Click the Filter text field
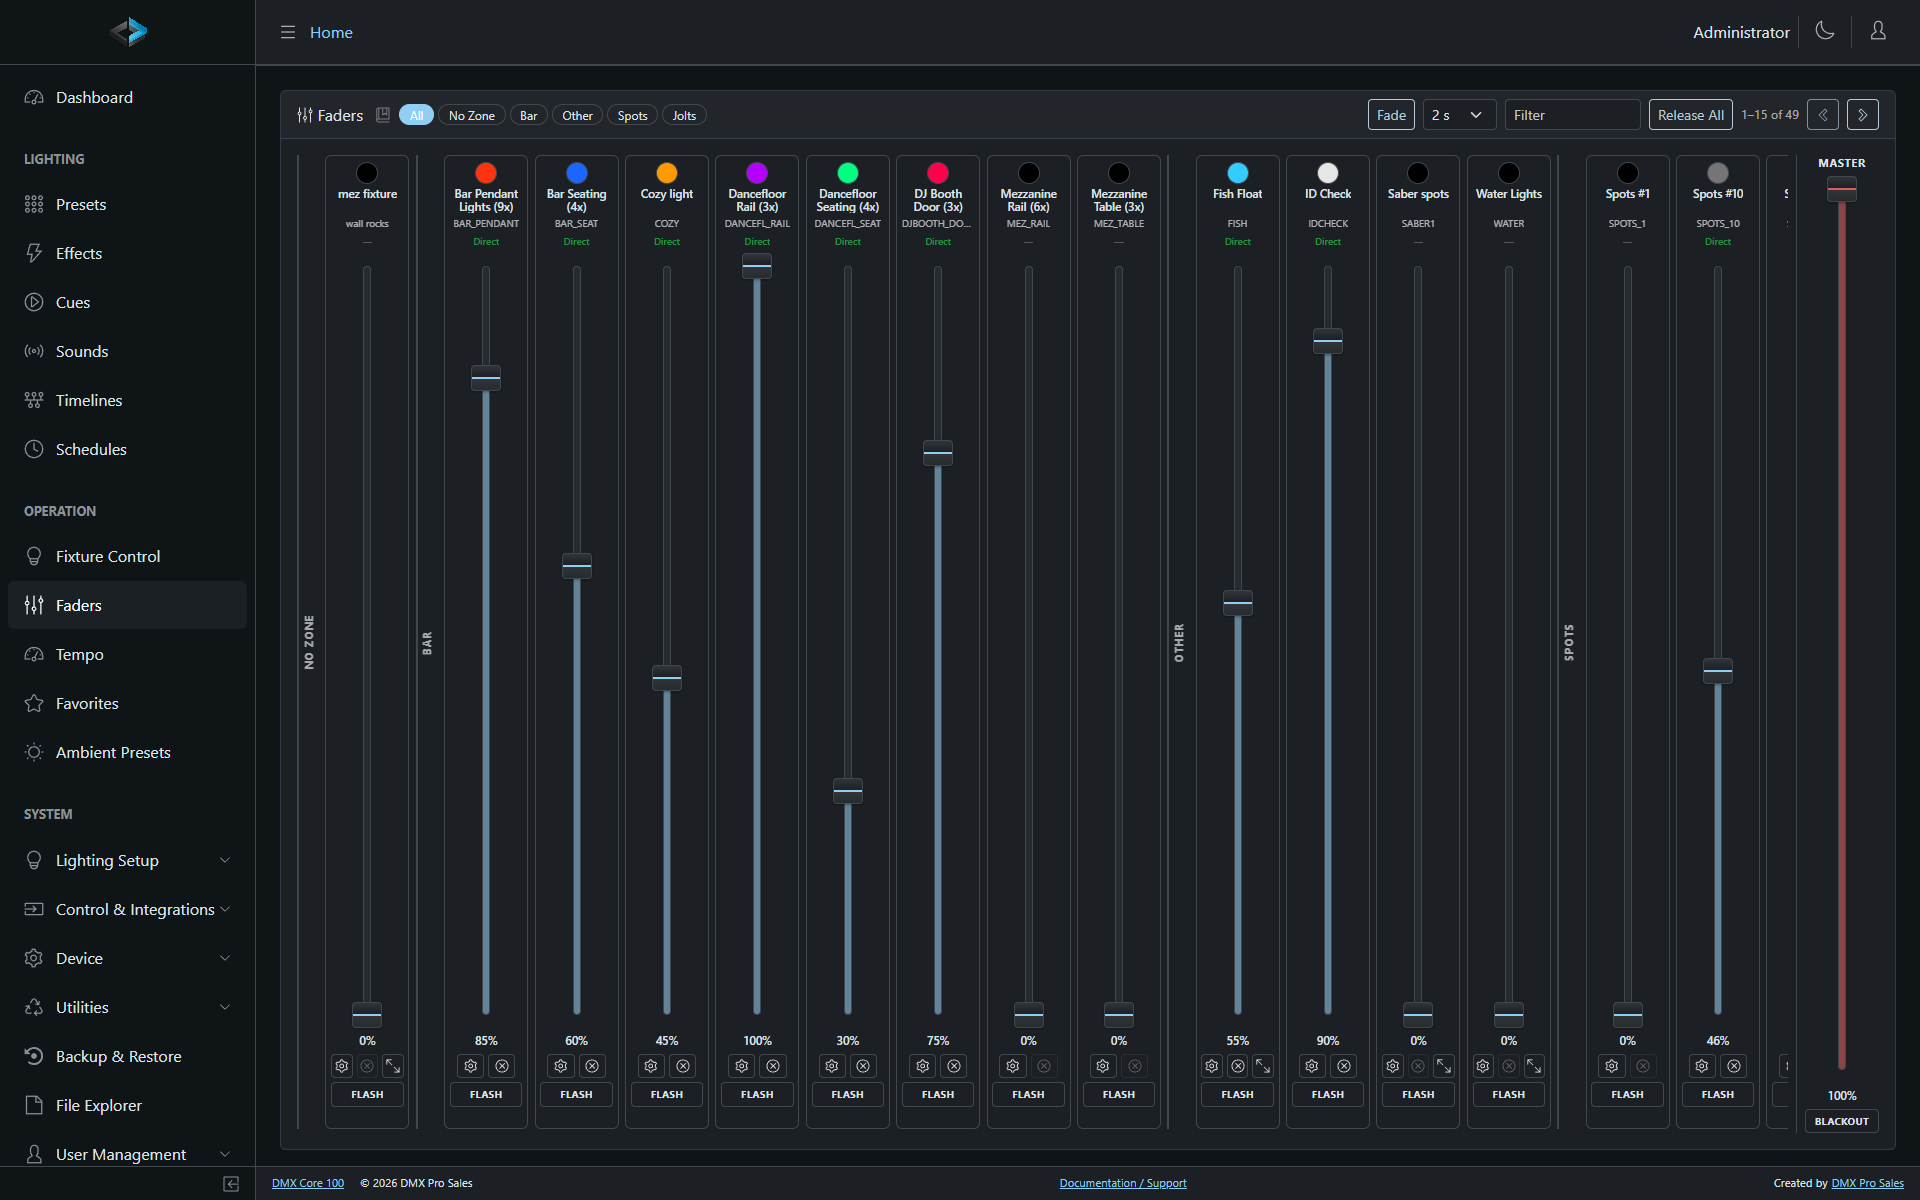Image resolution: width=1920 pixels, height=1200 pixels. [1572, 115]
